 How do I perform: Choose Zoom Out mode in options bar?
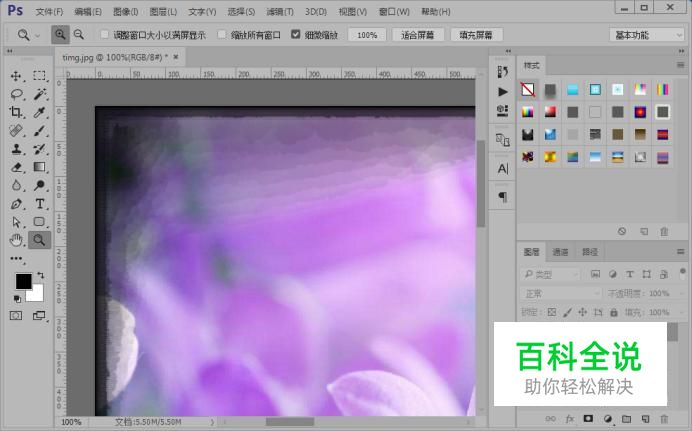click(x=79, y=34)
